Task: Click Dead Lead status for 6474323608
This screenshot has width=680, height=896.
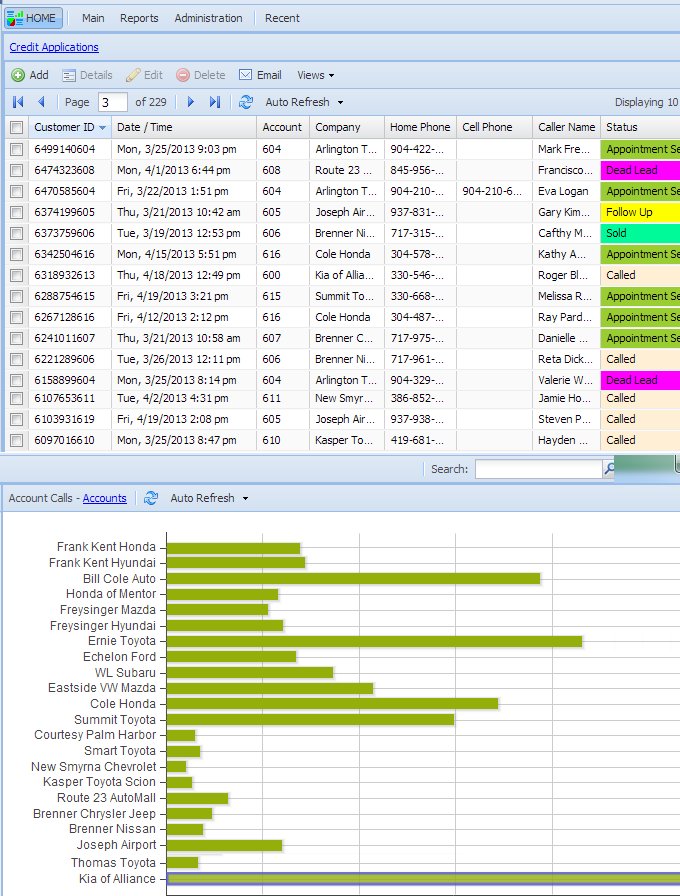Action: [640, 171]
